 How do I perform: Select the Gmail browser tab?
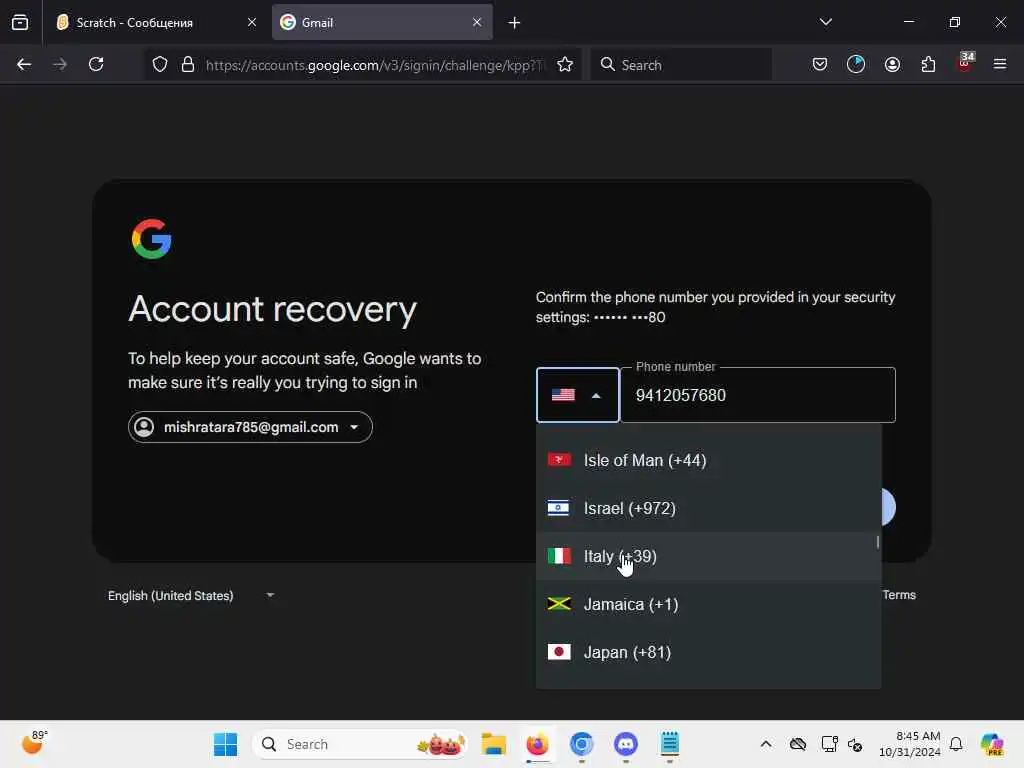point(382,22)
